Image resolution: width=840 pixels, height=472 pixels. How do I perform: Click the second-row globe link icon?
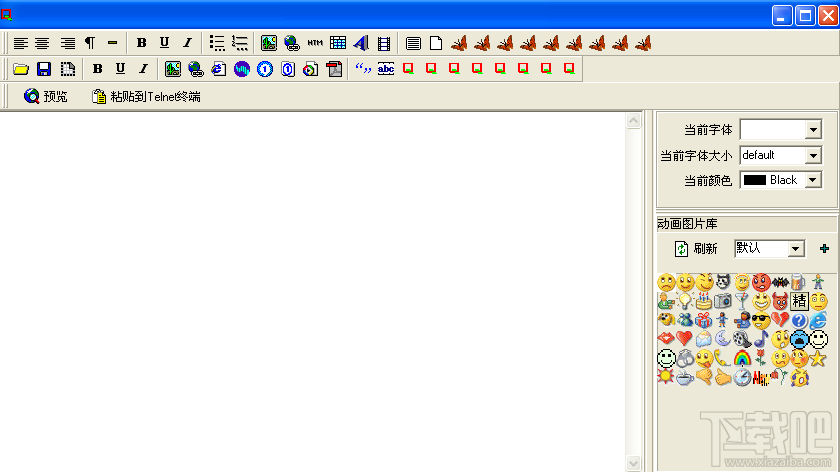(196, 69)
